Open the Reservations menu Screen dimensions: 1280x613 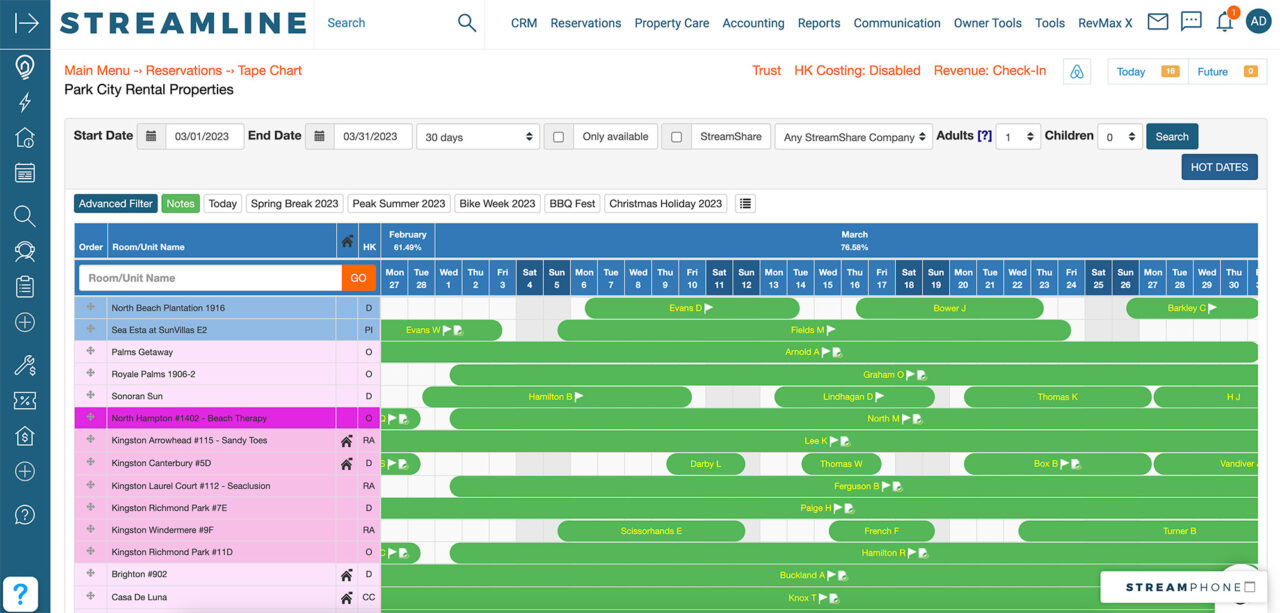585,22
